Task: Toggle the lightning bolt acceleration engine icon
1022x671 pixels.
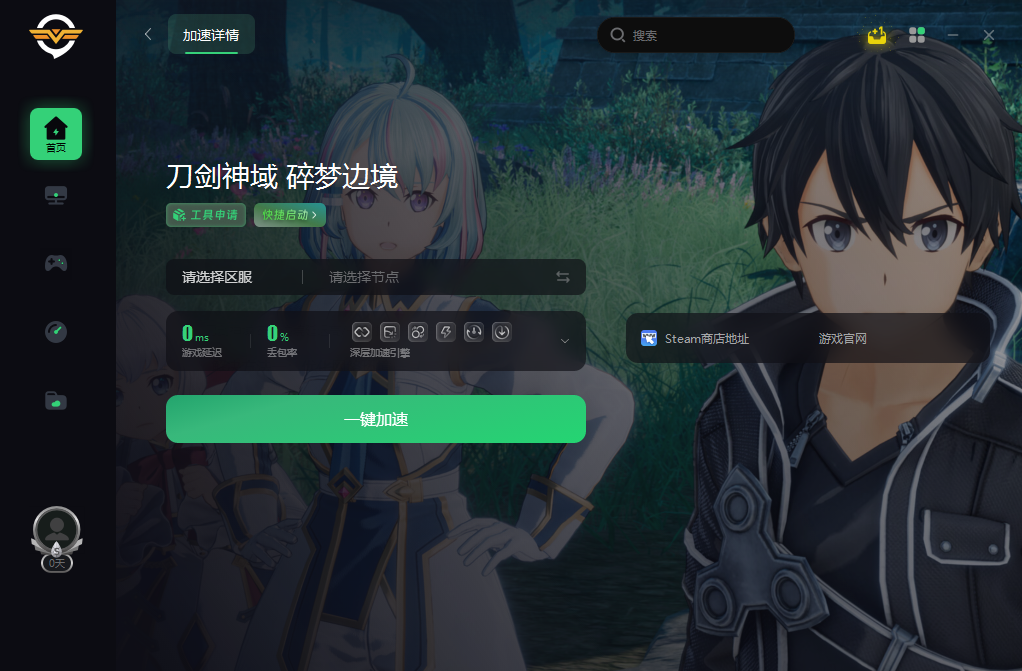Action: [446, 332]
